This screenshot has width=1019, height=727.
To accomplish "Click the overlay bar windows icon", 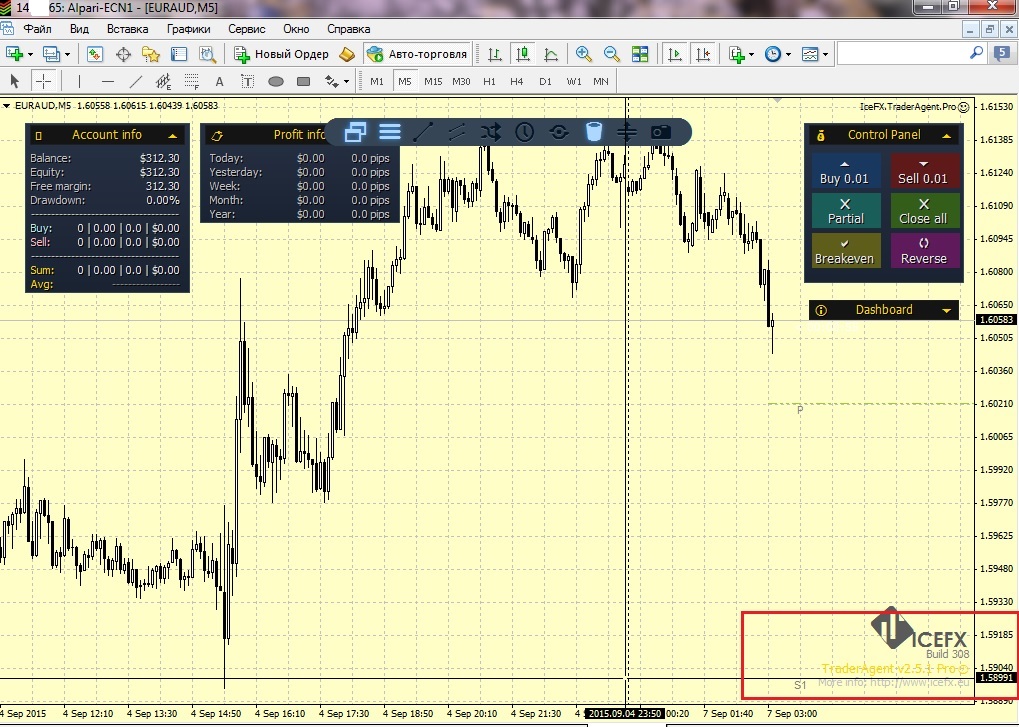I will 355,132.
